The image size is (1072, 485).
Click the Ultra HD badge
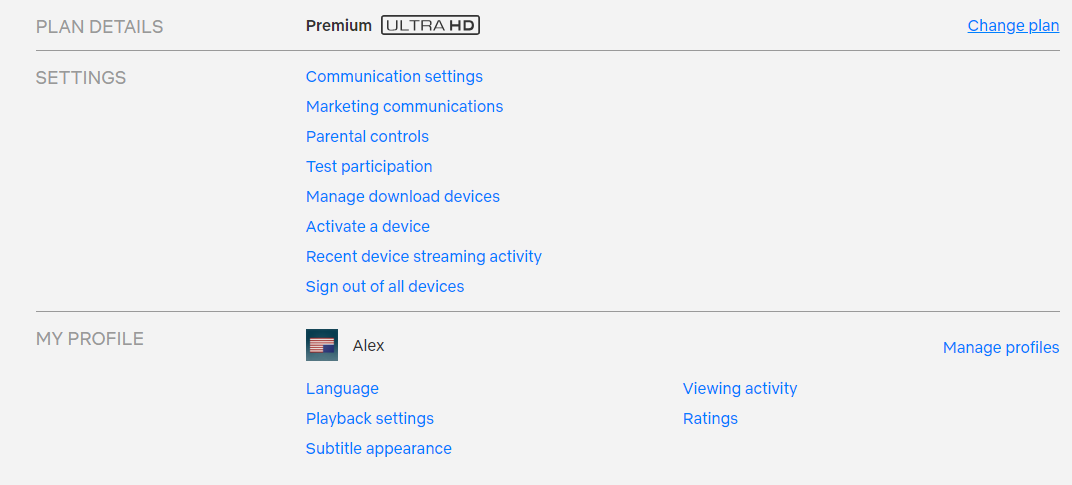point(430,26)
